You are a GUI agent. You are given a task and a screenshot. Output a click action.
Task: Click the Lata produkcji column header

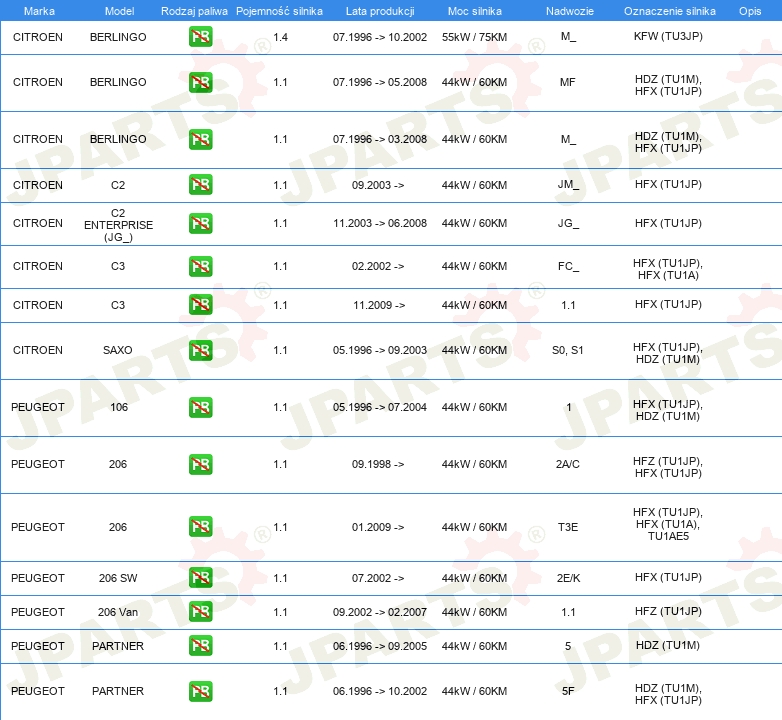pos(380,11)
